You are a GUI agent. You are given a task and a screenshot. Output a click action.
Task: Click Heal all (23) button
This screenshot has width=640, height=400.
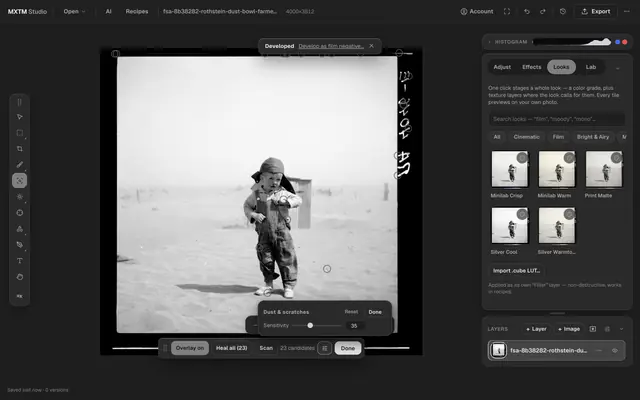231,348
